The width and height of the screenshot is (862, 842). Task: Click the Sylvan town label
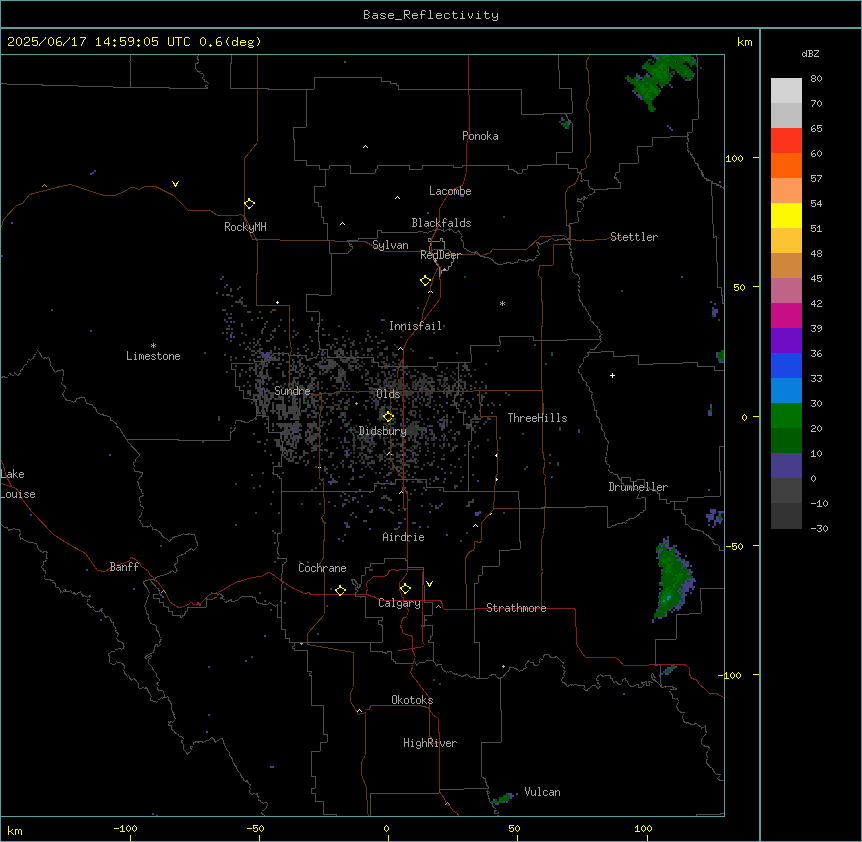(x=390, y=245)
